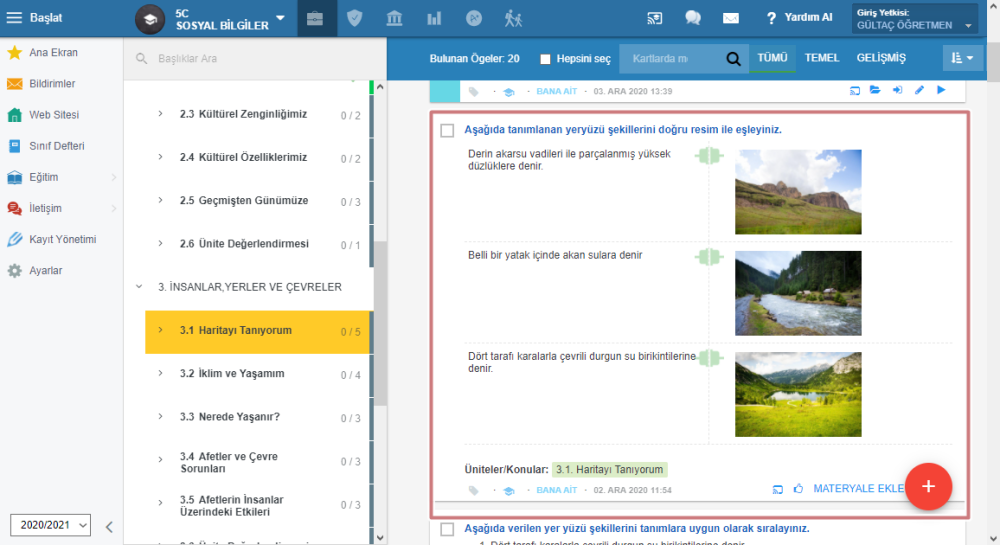Click the mountain lake photo thumbnail
The width and height of the screenshot is (1000, 545).
tap(798, 395)
